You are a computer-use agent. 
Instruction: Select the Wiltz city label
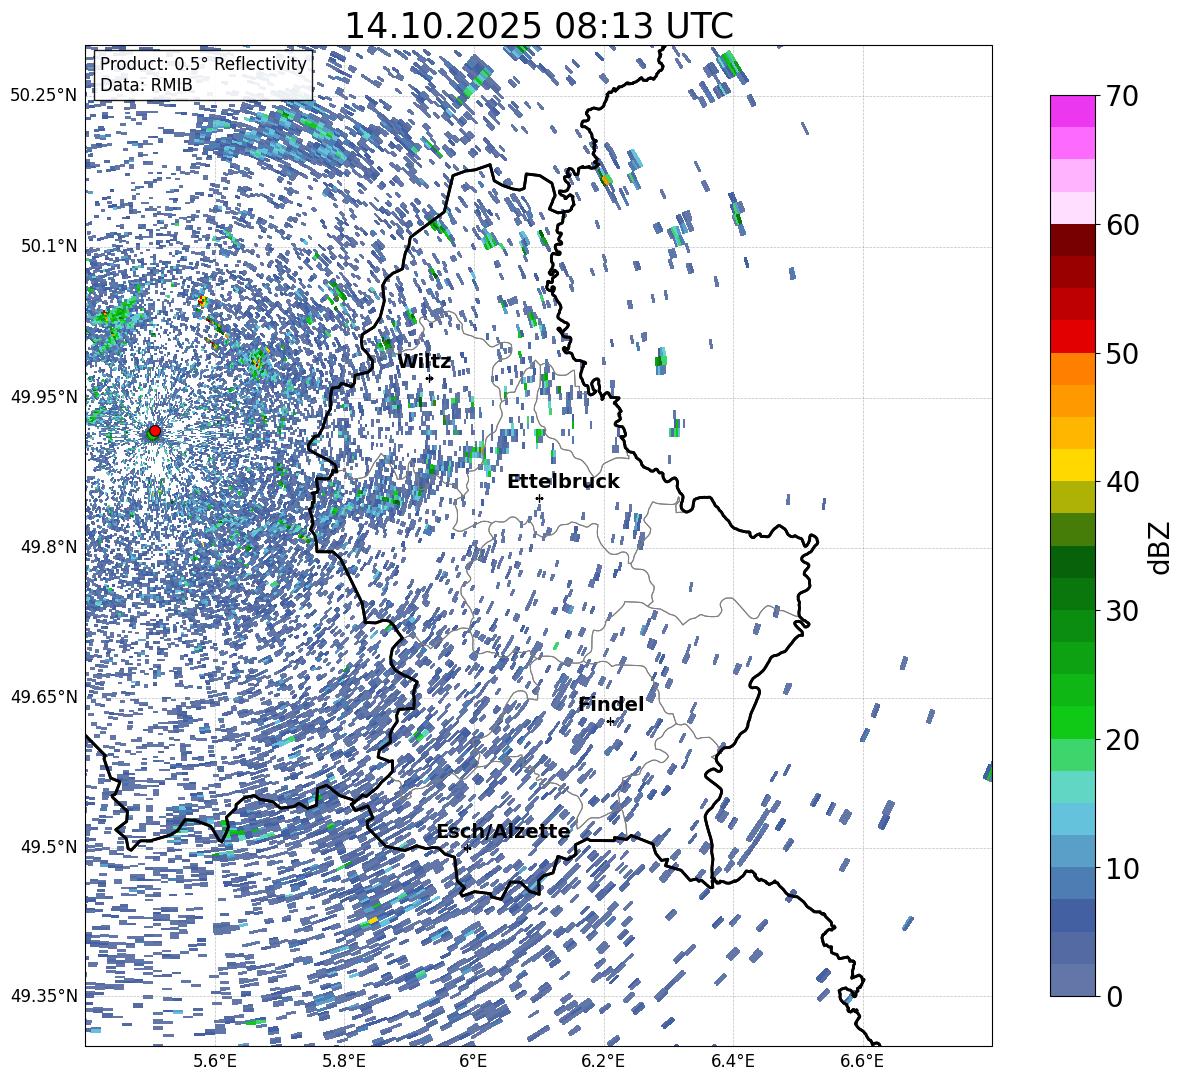(x=424, y=361)
